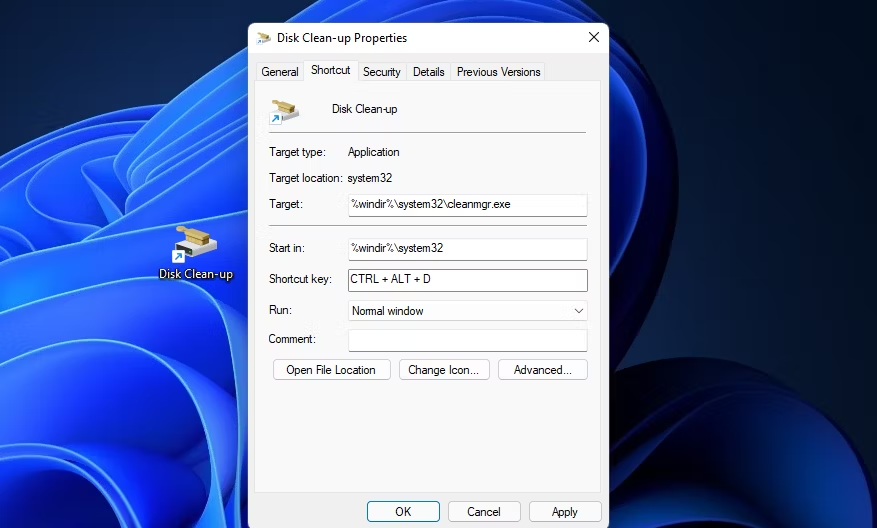Close the Disk Clean-up Properties dialog
The width and height of the screenshot is (877, 528).
tap(593, 37)
